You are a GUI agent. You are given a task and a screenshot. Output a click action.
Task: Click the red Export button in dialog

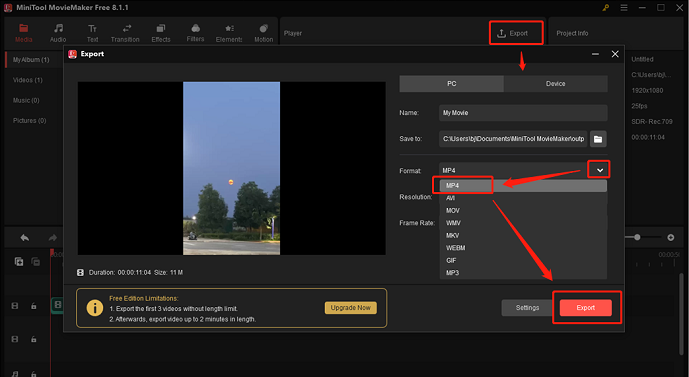click(586, 308)
